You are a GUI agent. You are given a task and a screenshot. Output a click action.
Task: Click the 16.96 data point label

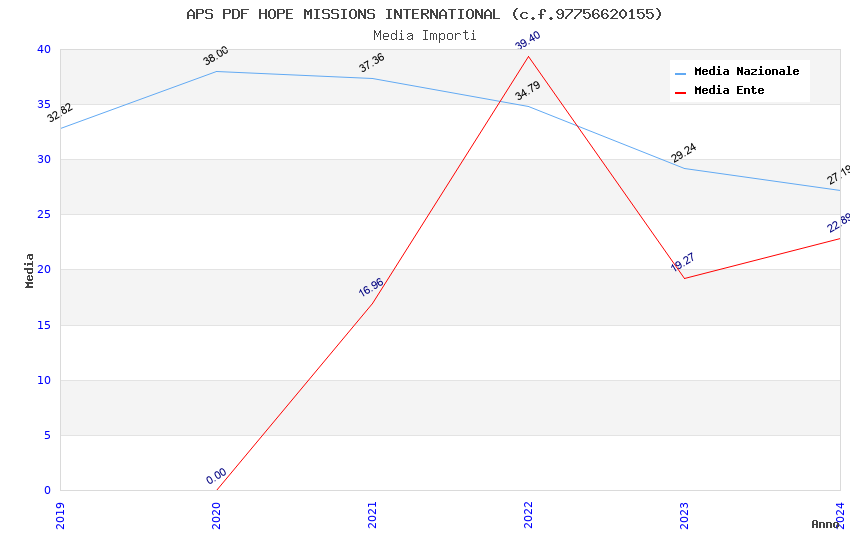point(371,288)
